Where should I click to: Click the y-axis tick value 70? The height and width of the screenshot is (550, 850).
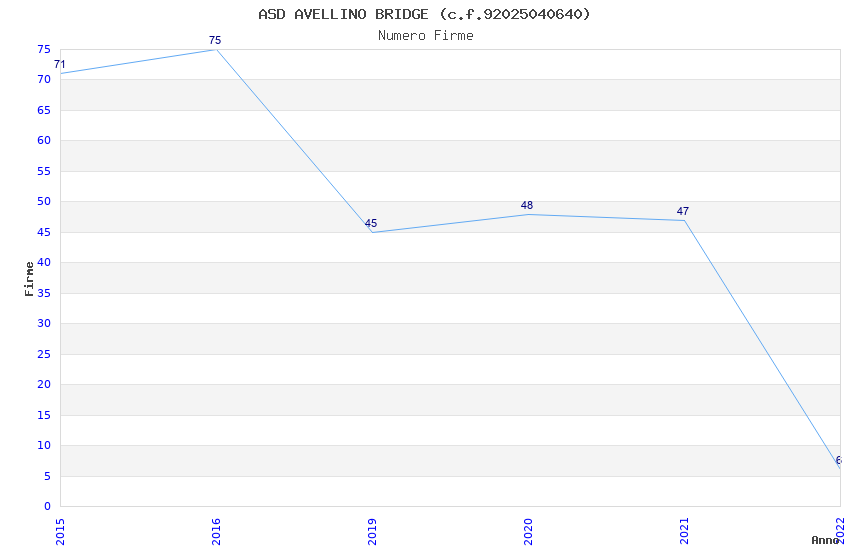point(44,80)
